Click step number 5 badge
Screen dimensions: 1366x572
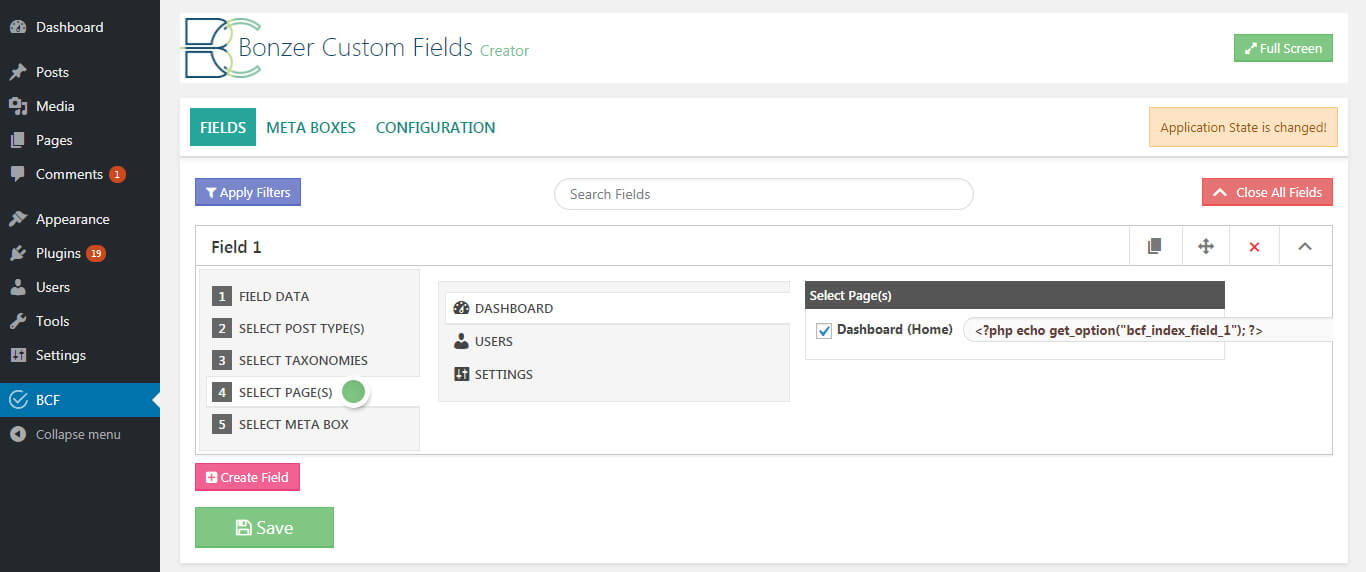click(x=221, y=424)
